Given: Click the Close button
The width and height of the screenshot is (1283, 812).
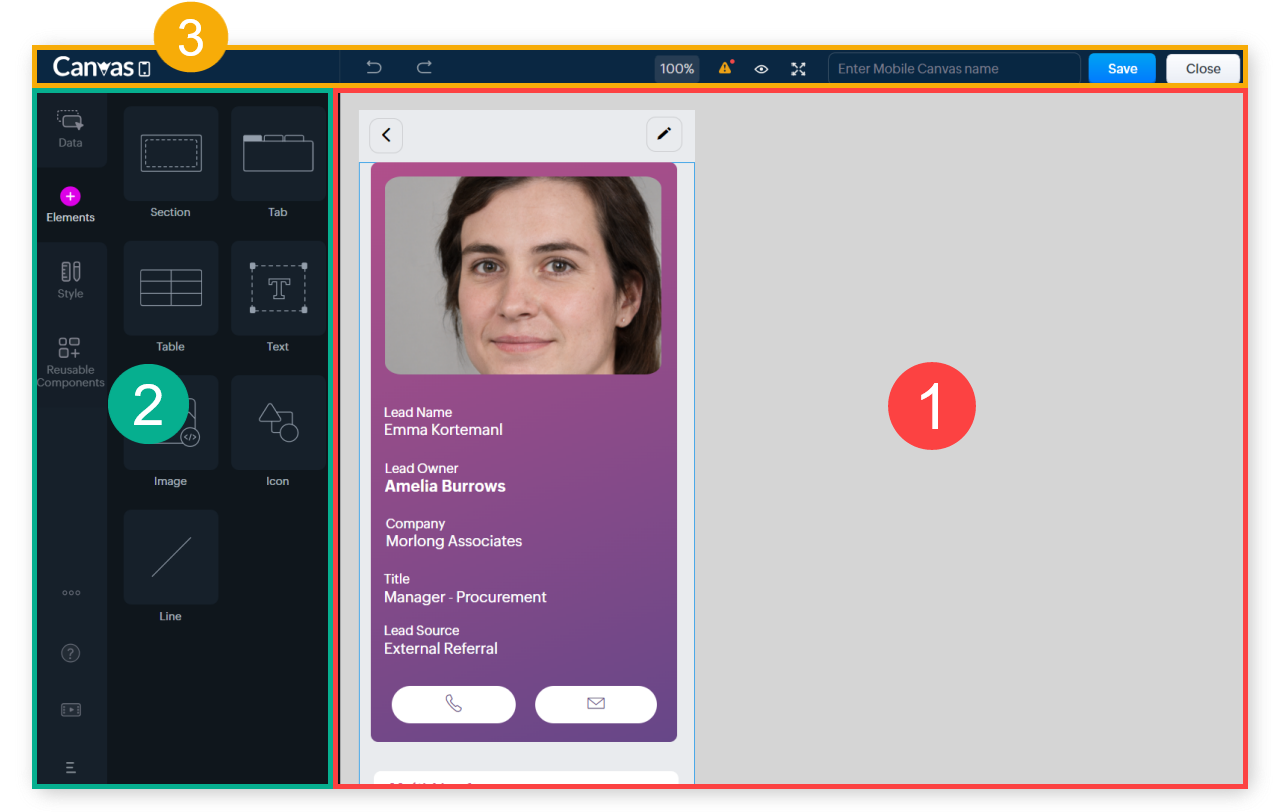Looking at the screenshot, I should pos(1203,69).
